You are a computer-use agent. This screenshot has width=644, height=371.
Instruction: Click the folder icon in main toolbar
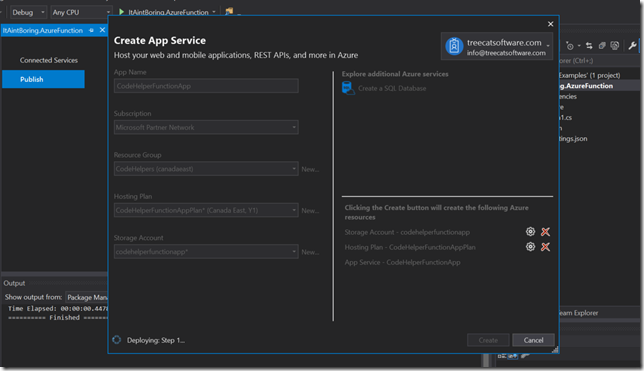(229, 12)
